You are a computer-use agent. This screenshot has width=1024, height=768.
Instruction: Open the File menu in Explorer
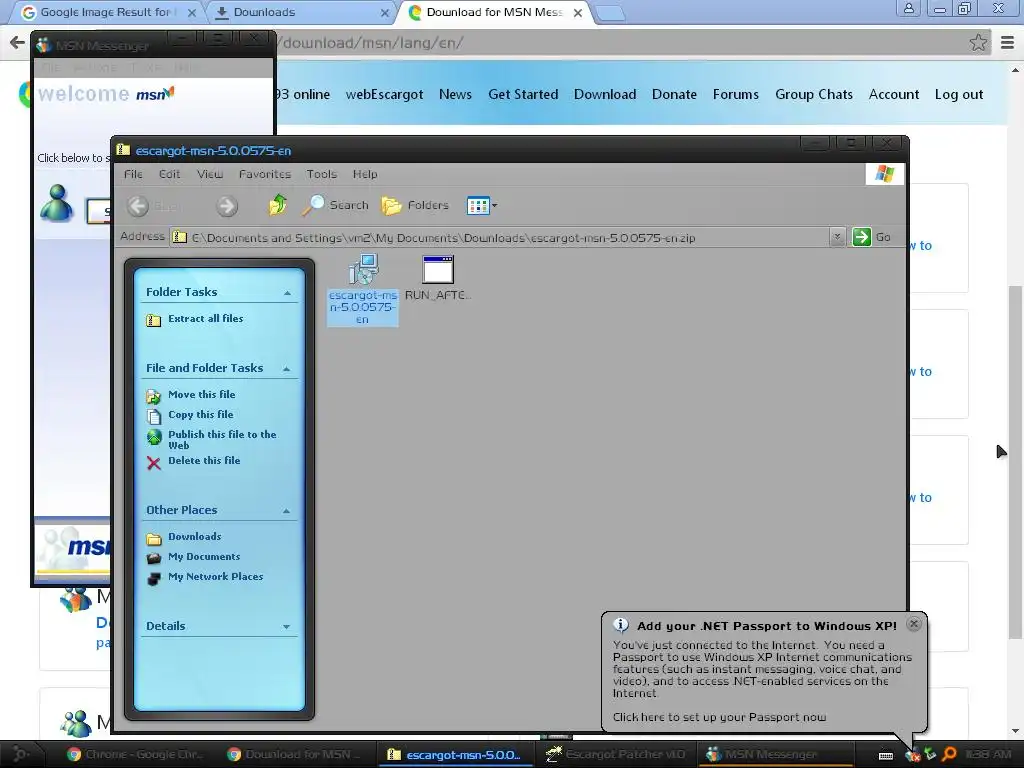point(133,174)
